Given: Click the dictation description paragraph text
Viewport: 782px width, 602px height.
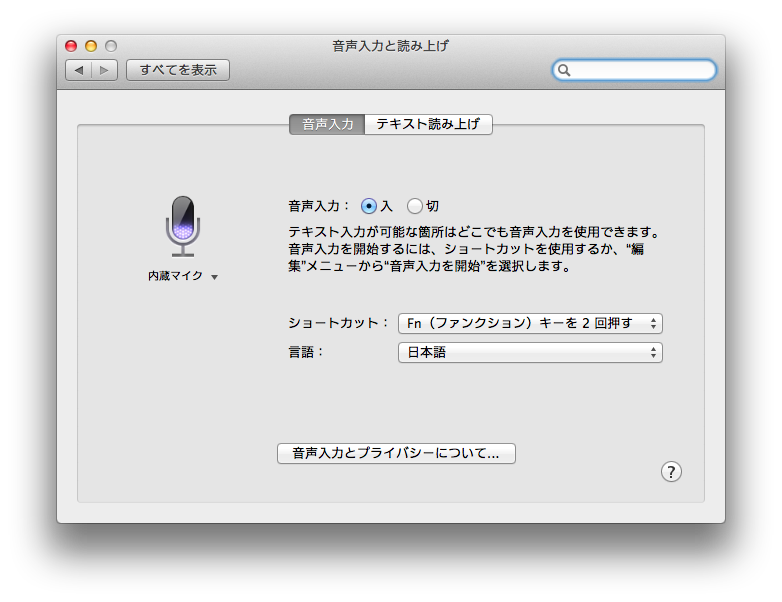Looking at the screenshot, I should (470, 250).
